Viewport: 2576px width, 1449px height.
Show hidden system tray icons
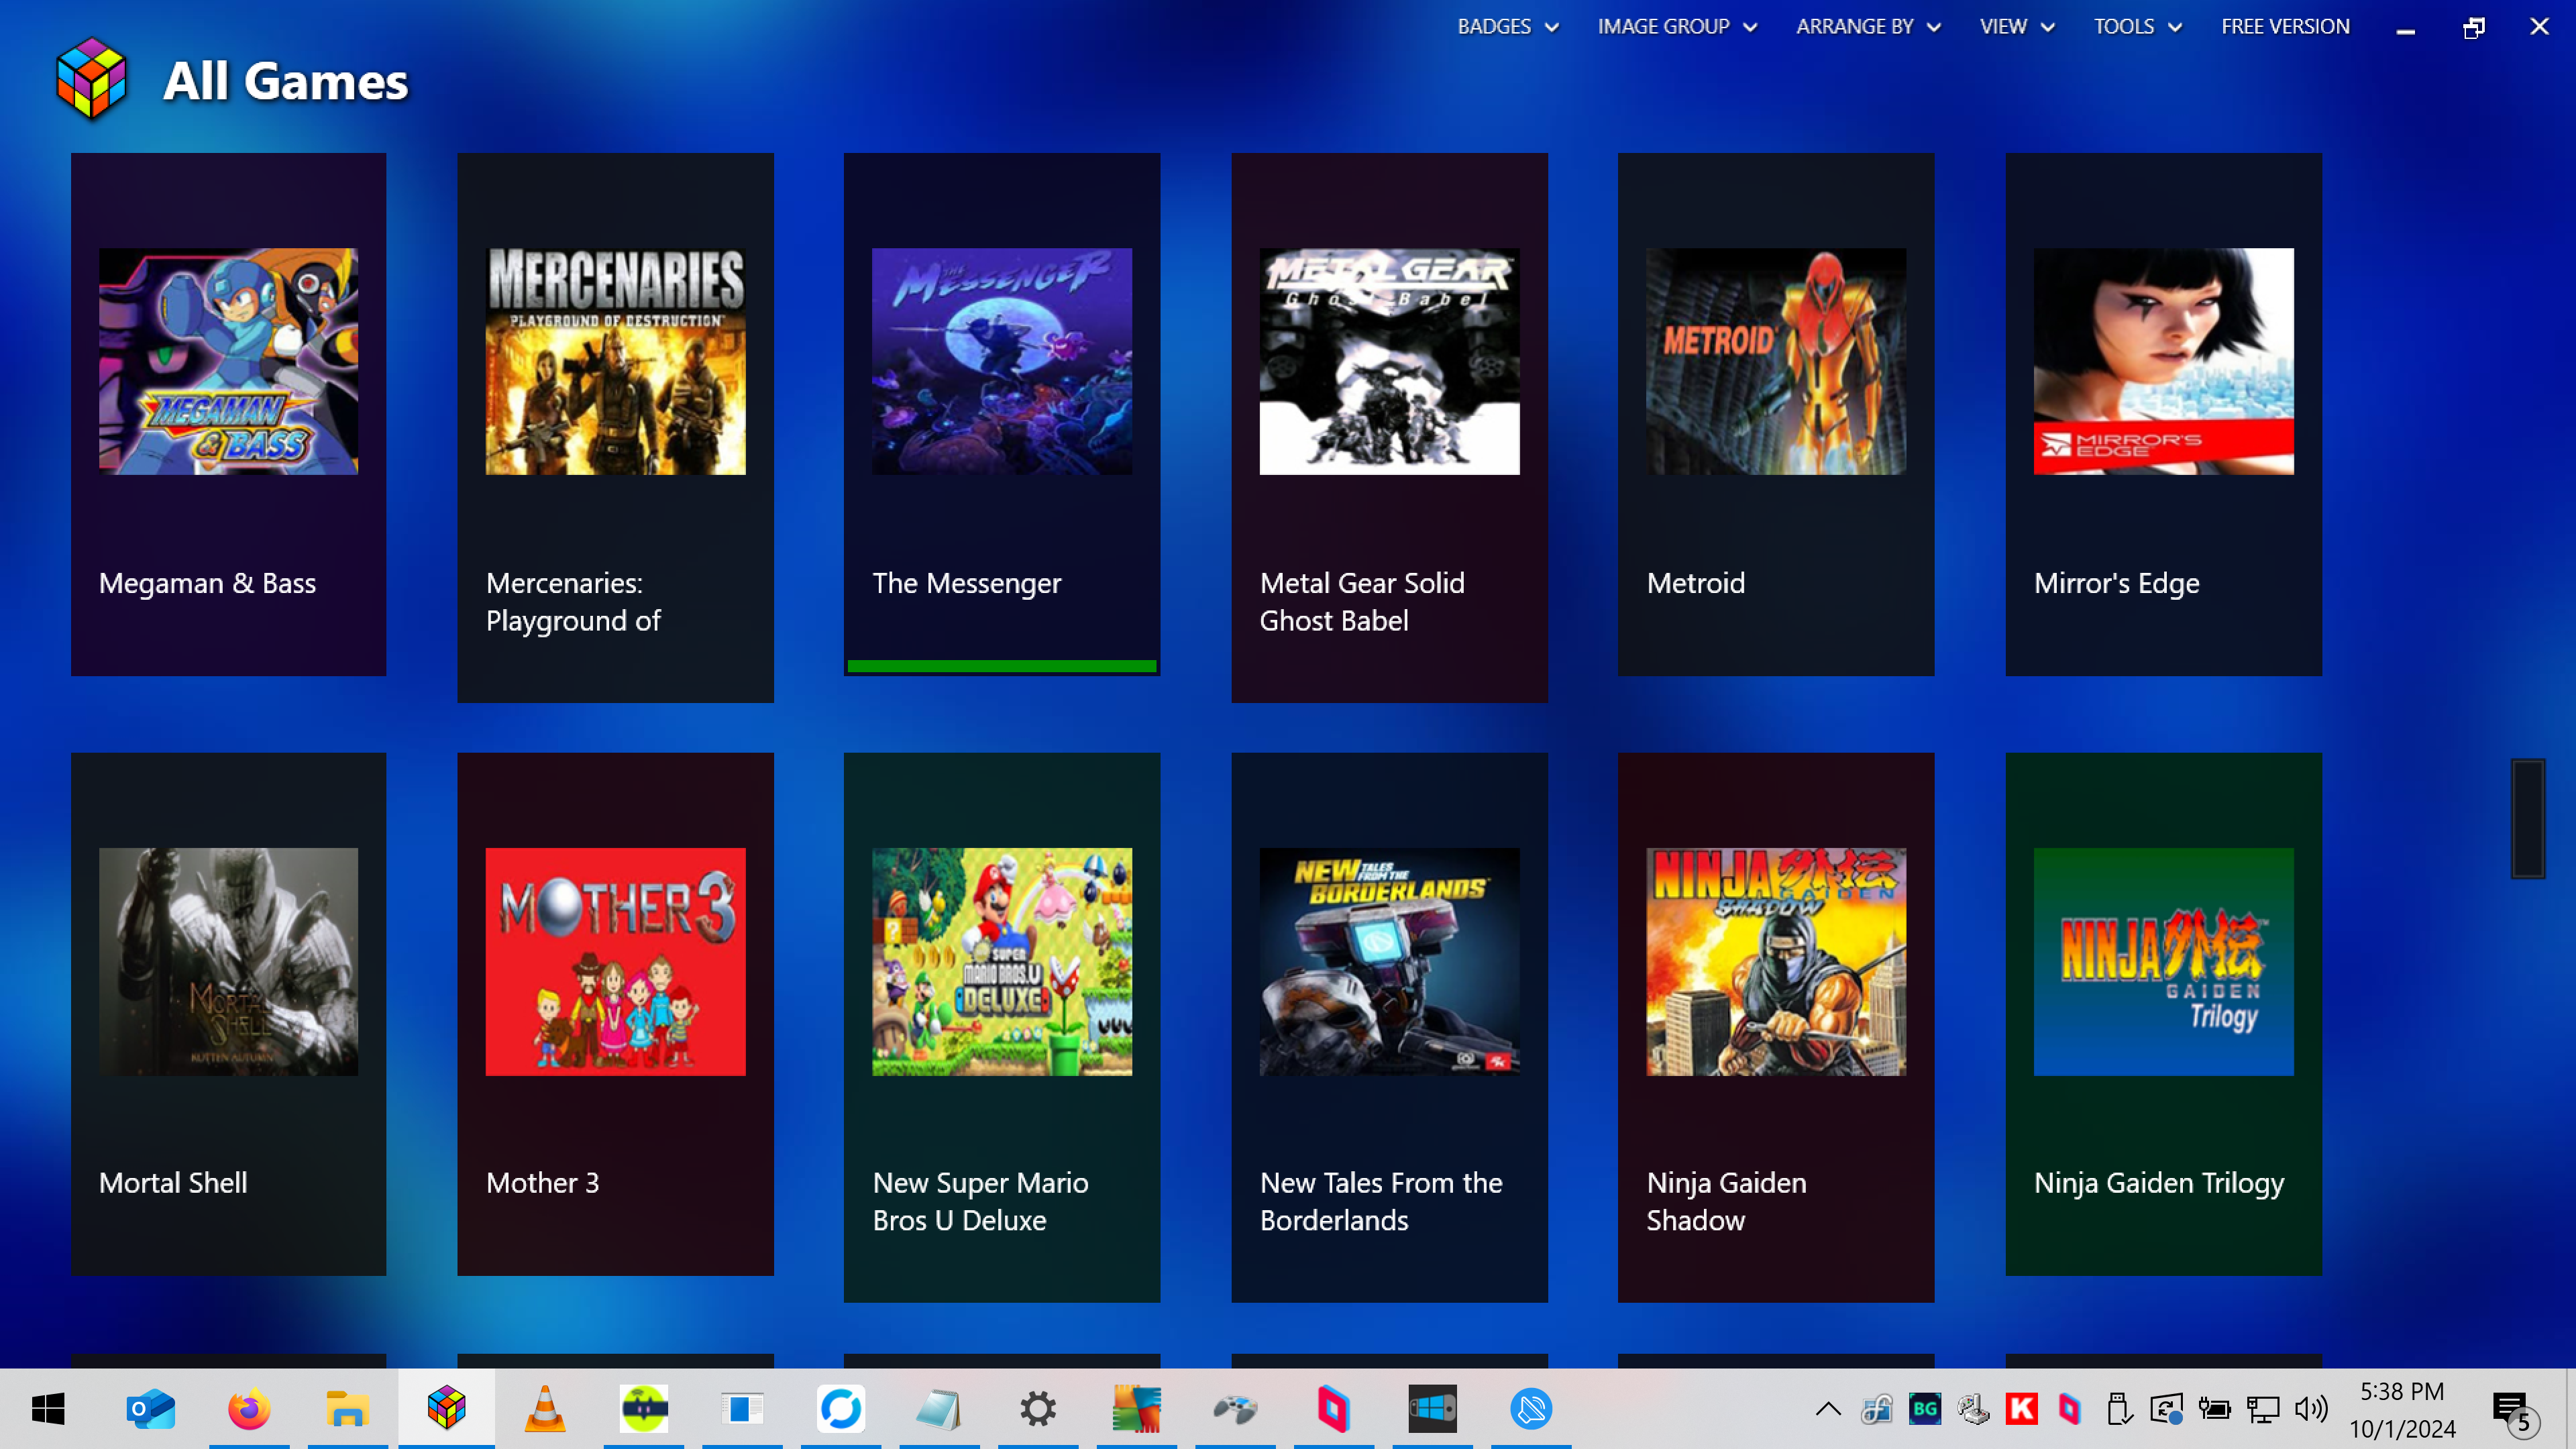pyautogui.click(x=1827, y=1409)
